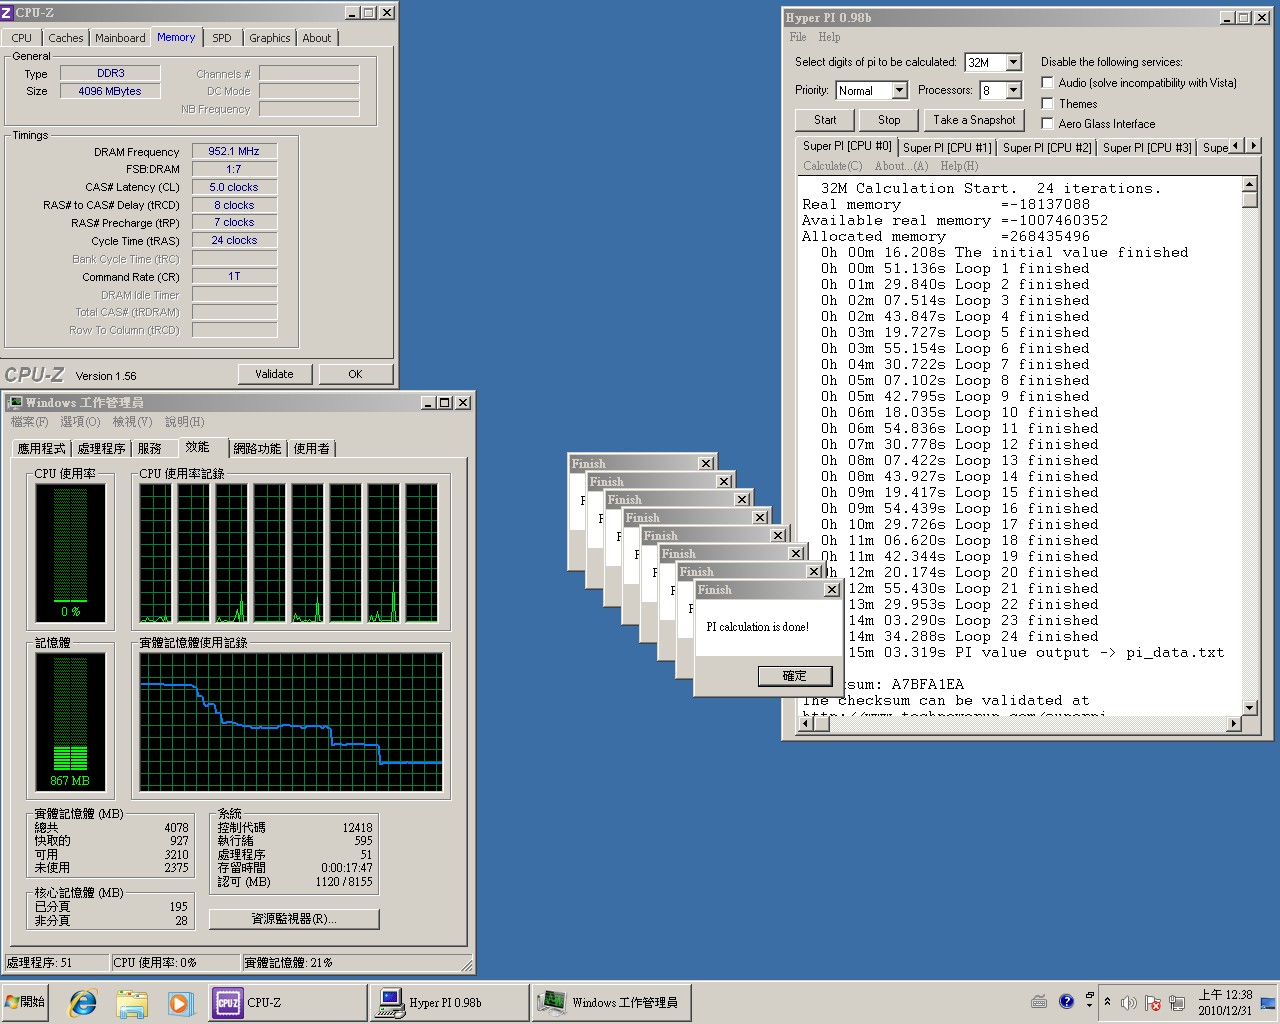Click the keyboard input method tray icon
The width and height of the screenshot is (1280, 1024).
[1039, 1002]
